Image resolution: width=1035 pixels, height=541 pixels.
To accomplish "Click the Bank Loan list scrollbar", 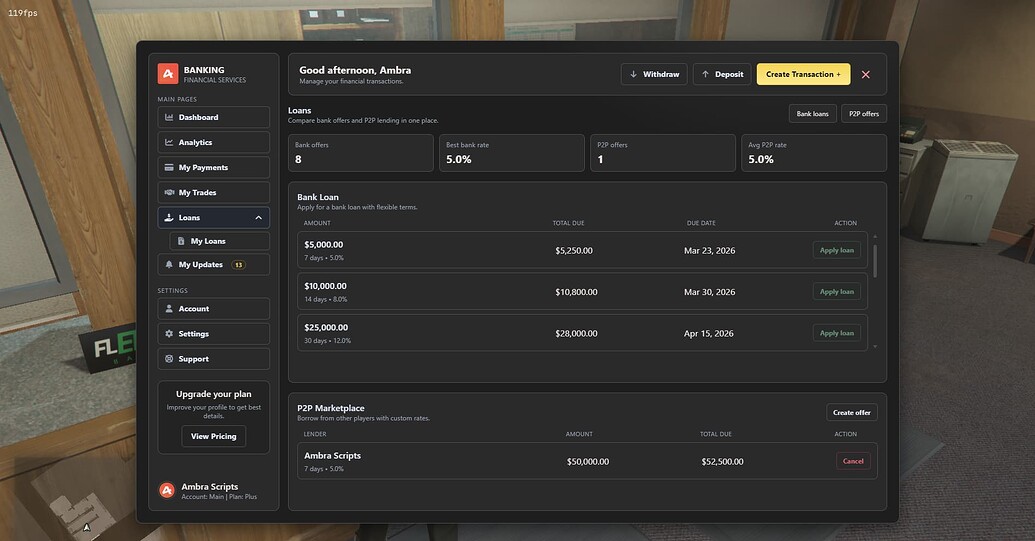I will point(875,261).
